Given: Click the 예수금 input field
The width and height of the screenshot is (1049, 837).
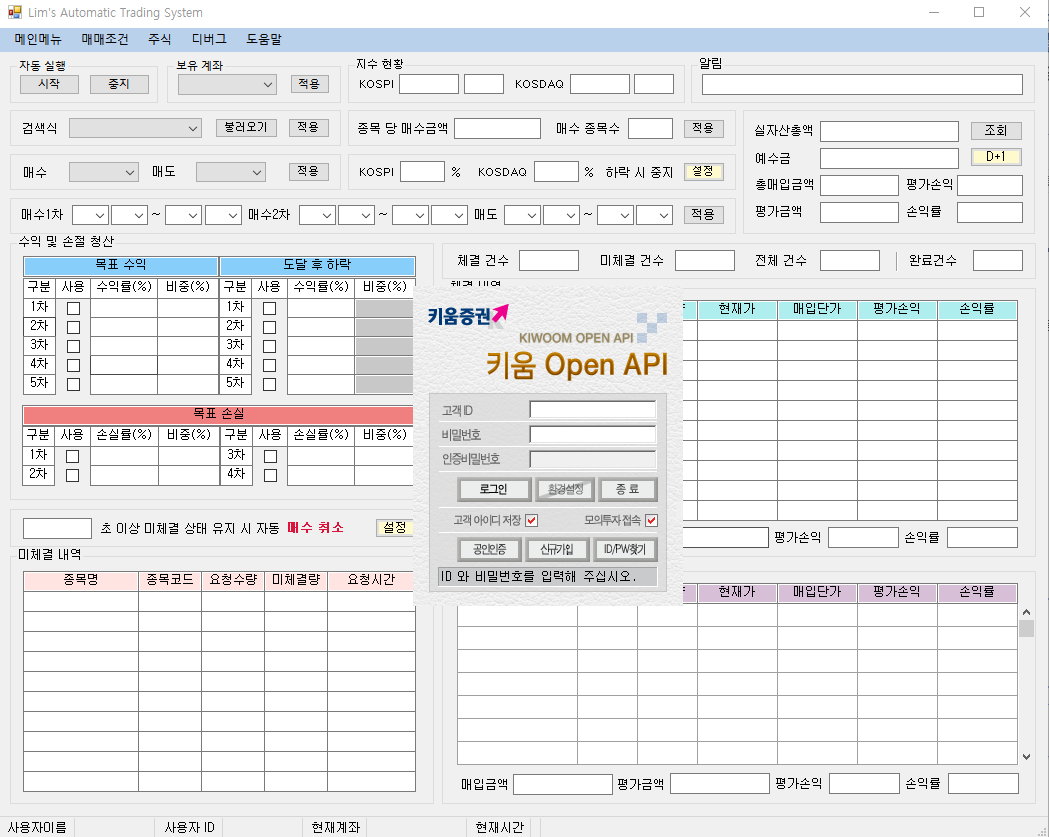Looking at the screenshot, I should [x=889, y=158].
